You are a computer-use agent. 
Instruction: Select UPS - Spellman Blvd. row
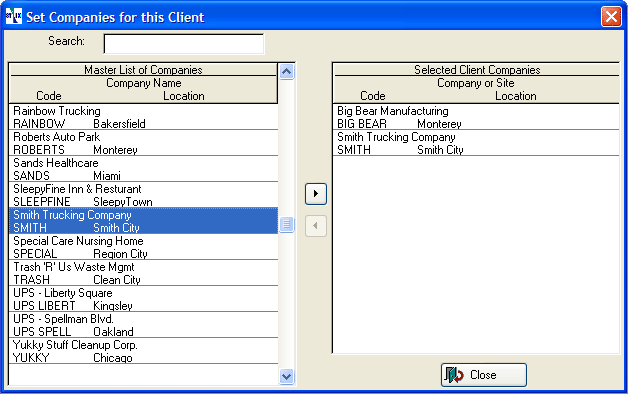coord(143,325)
